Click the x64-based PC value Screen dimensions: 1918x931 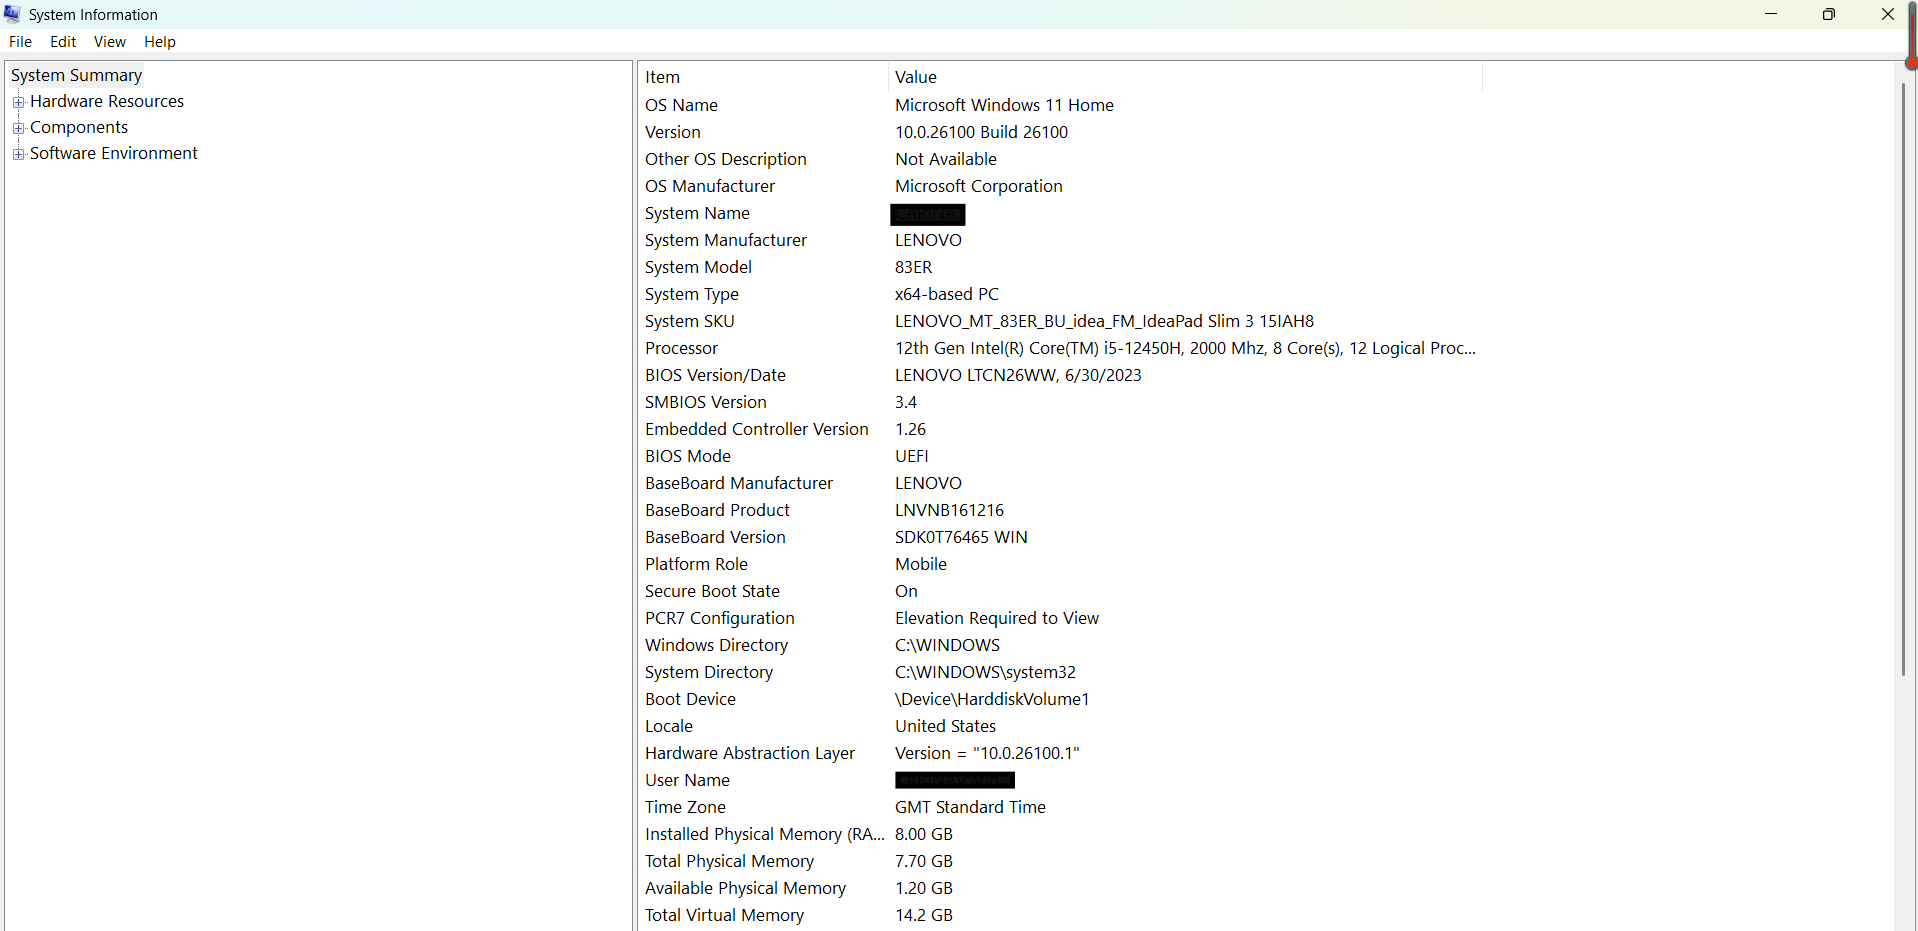[947, 294]
